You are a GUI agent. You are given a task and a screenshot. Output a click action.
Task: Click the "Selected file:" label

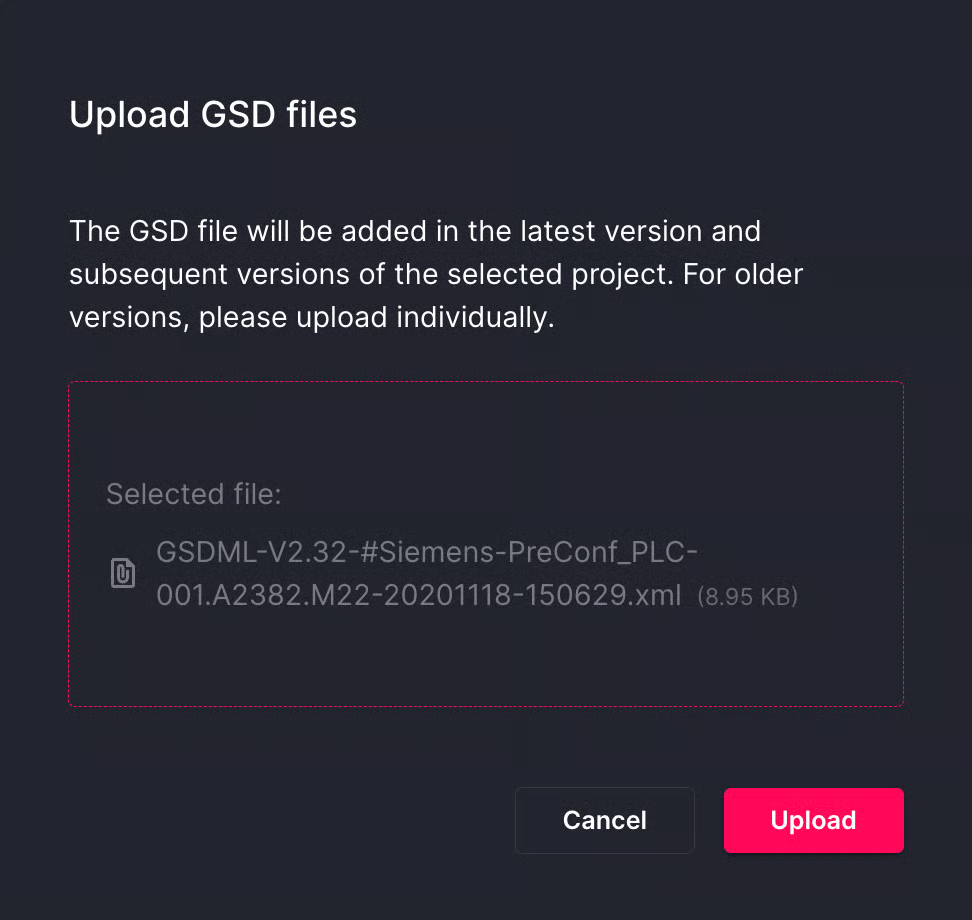coord(194,494)
